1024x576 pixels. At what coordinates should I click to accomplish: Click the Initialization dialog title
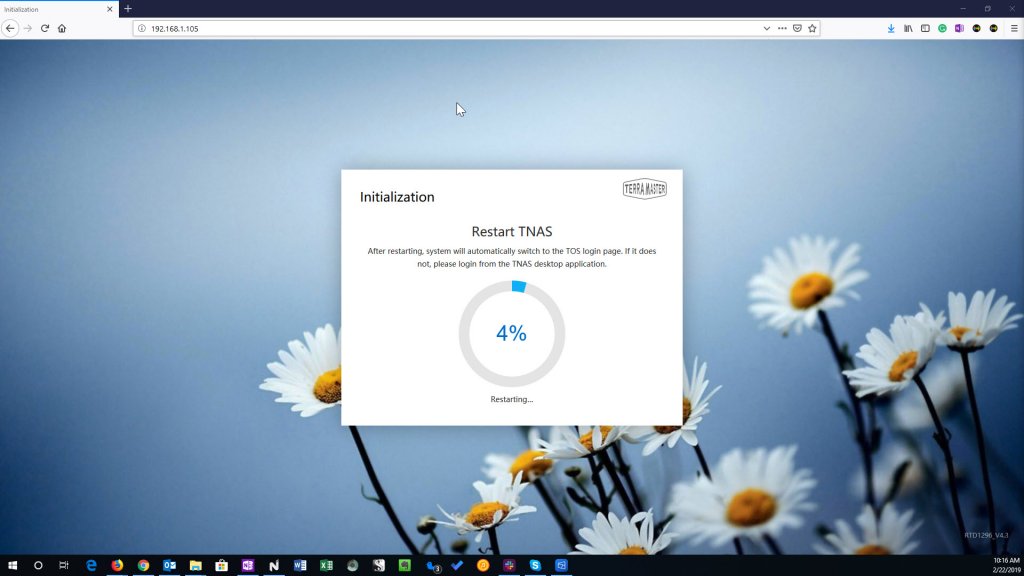point(397,197)
